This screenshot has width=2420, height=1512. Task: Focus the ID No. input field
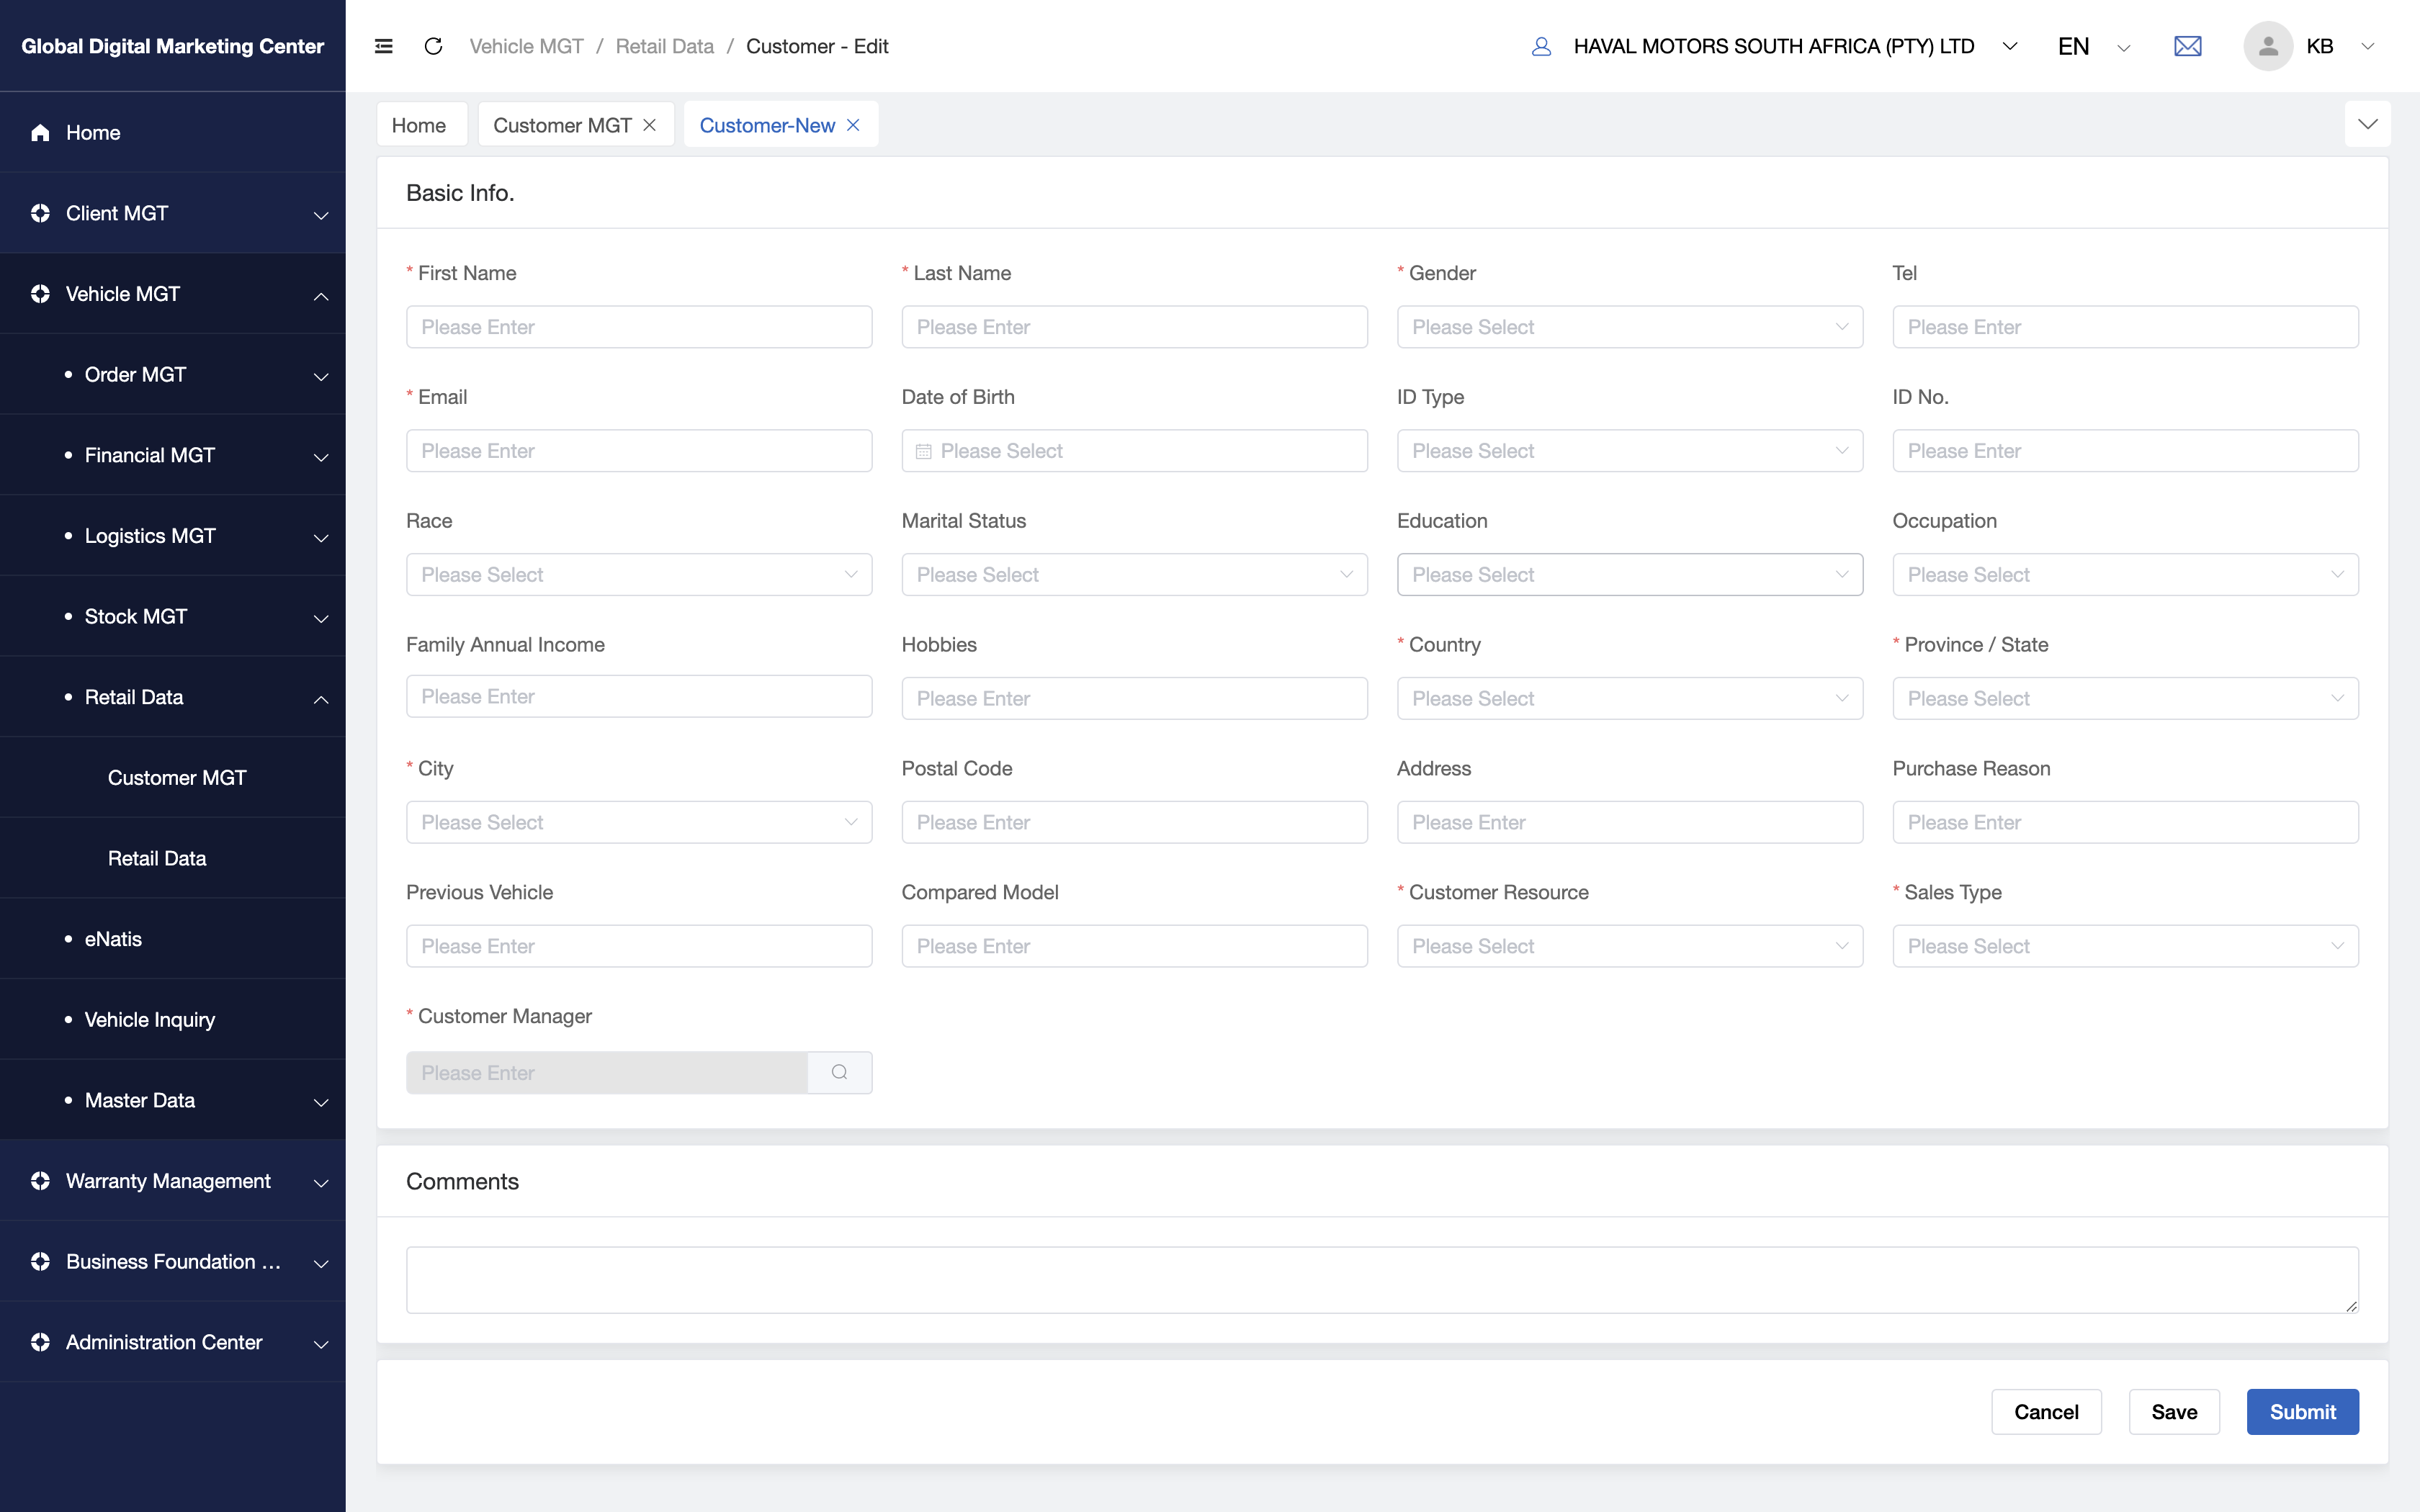pos(2125,451)
